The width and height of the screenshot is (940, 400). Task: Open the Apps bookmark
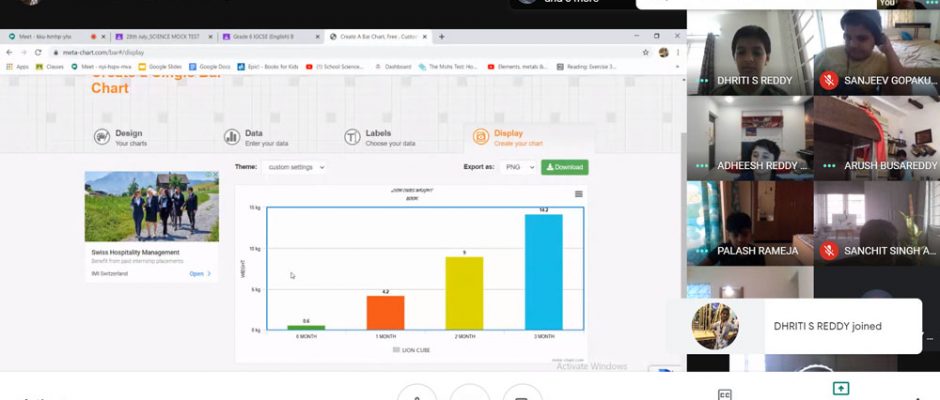(17, 67)
